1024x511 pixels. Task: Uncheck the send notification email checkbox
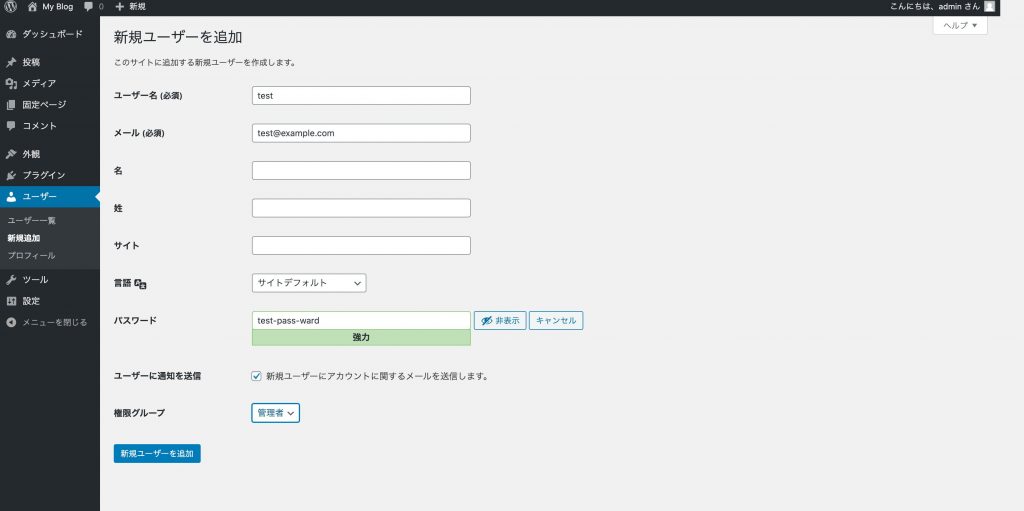[x=257, y=376]
